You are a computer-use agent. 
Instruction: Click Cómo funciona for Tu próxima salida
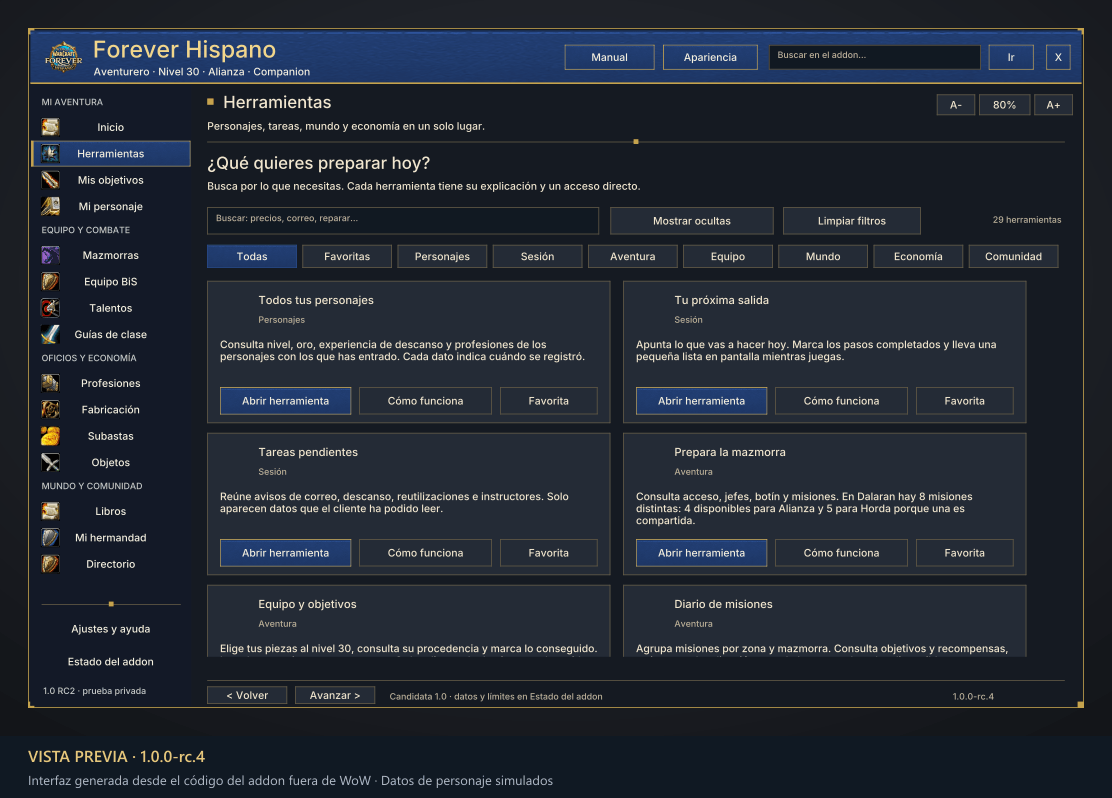[x=841, y=401]
